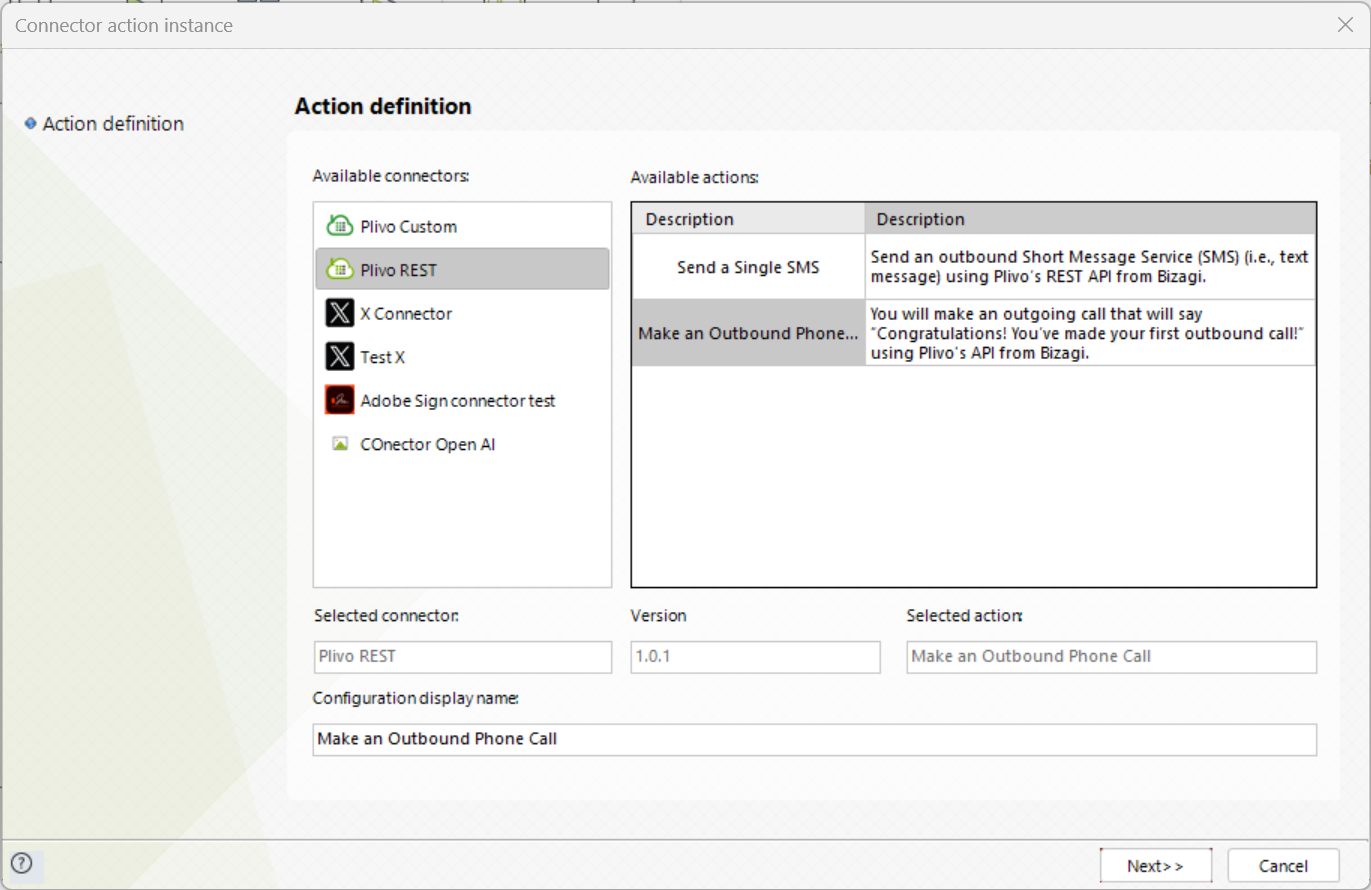Click the Cancel button
1371x890 pixels.
click(1283, 866)
